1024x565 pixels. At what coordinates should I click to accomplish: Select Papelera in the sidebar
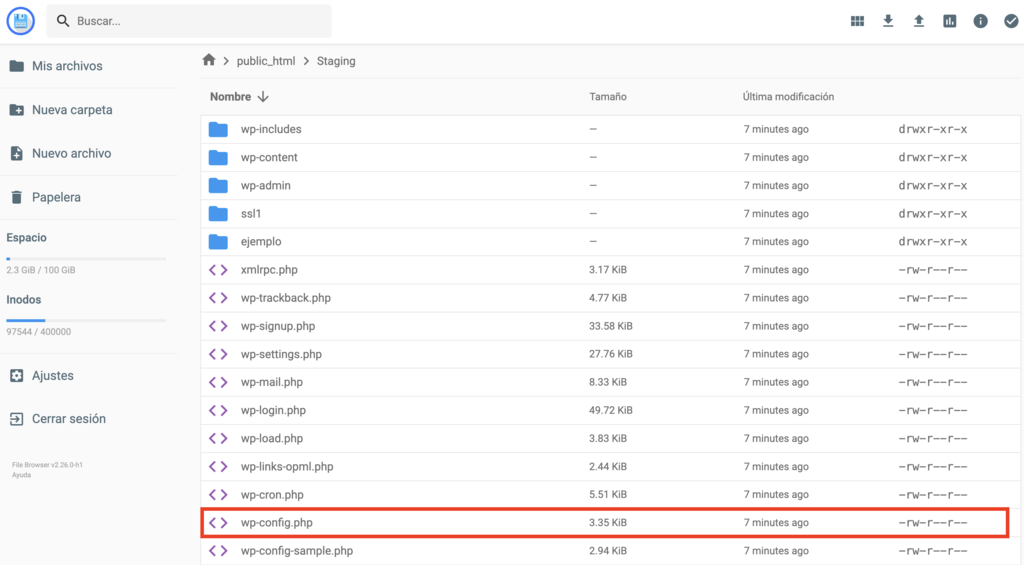tap(56, 197)
